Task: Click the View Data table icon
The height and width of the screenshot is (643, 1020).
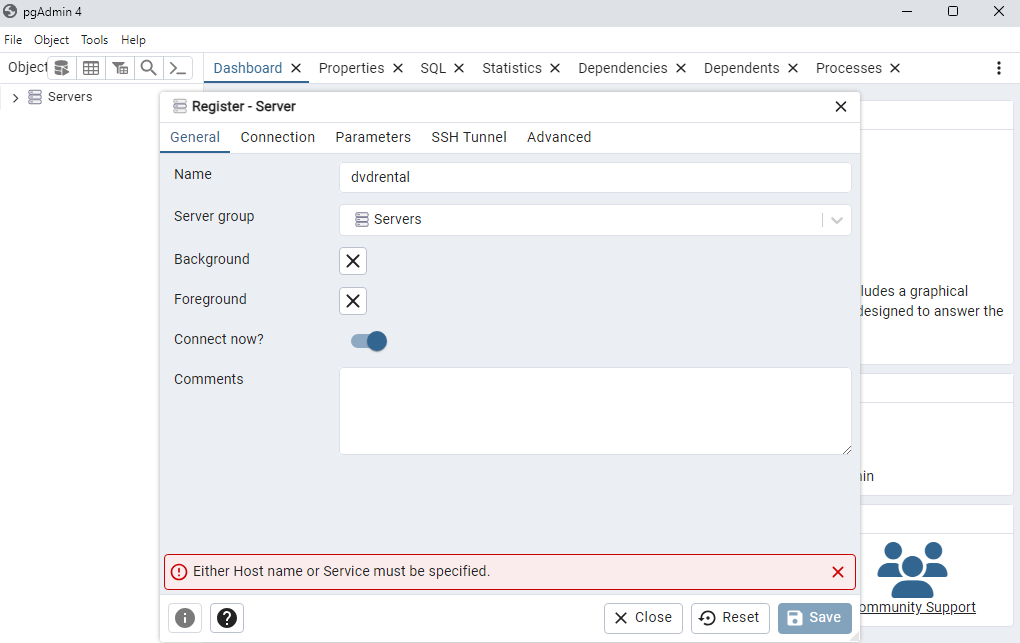Action: [x=91, y=68]
